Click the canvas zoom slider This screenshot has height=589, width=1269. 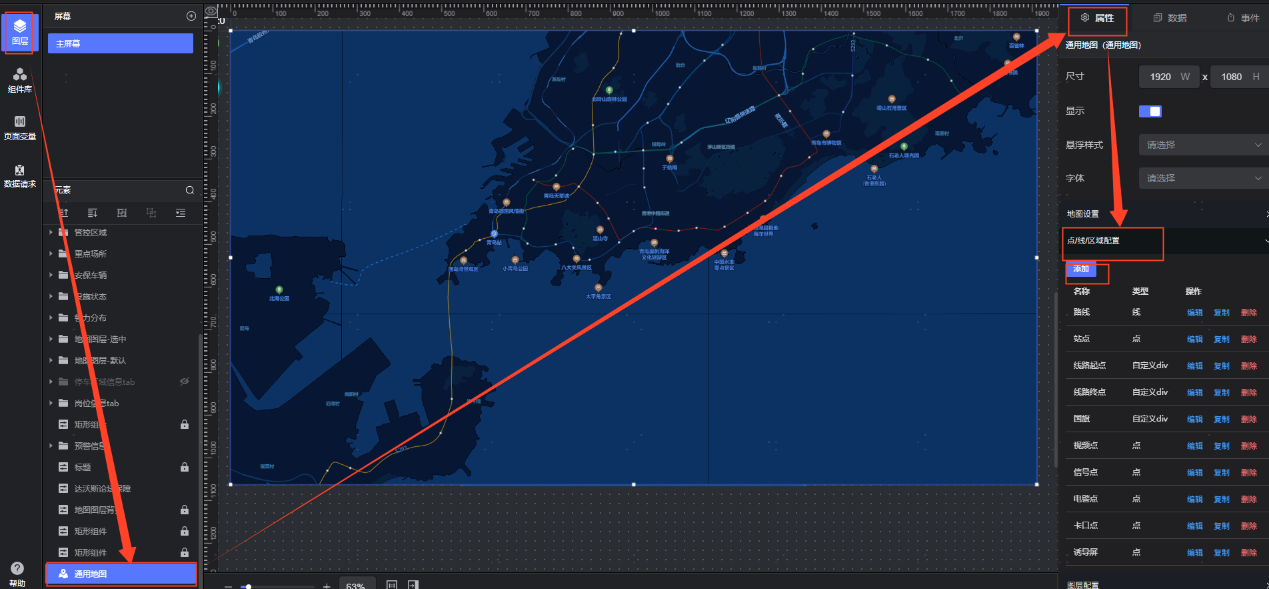pos(248,586)
